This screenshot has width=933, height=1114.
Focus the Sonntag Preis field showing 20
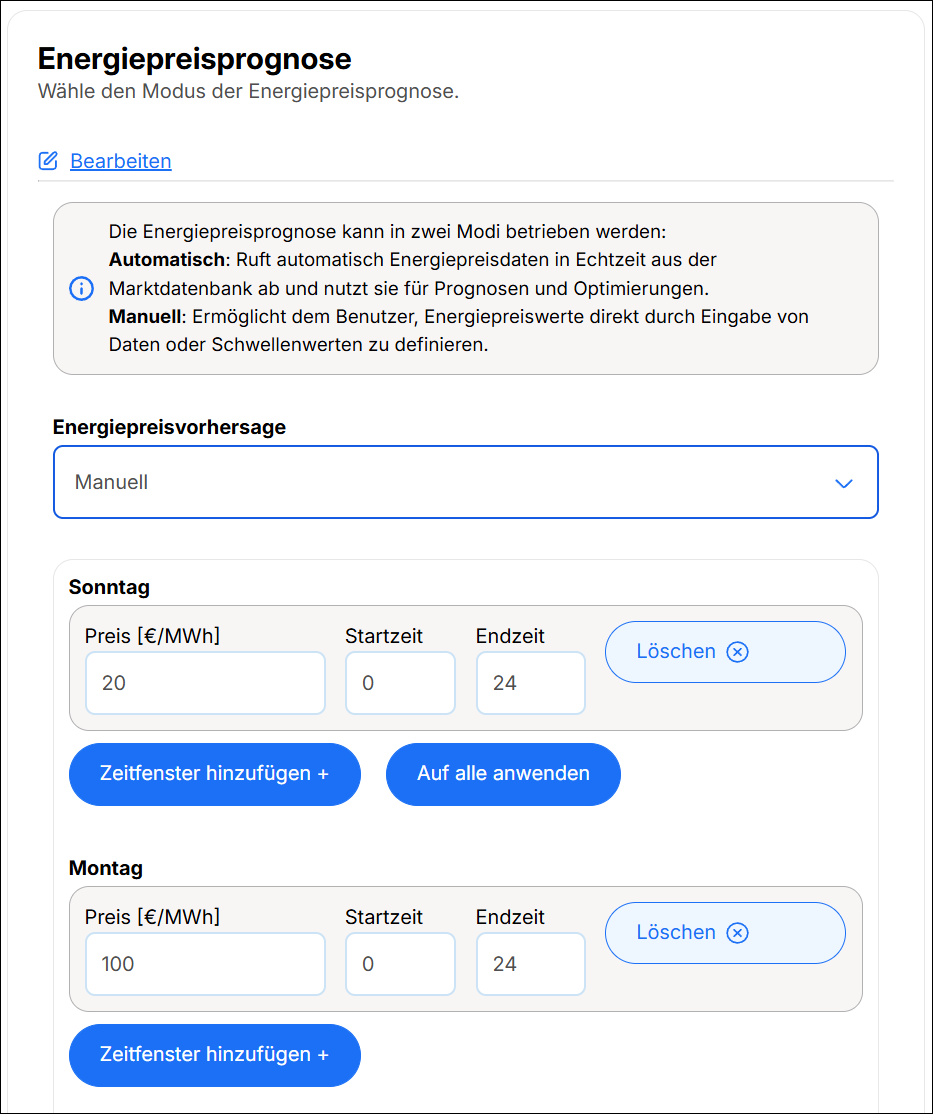(x=205, y=683)
